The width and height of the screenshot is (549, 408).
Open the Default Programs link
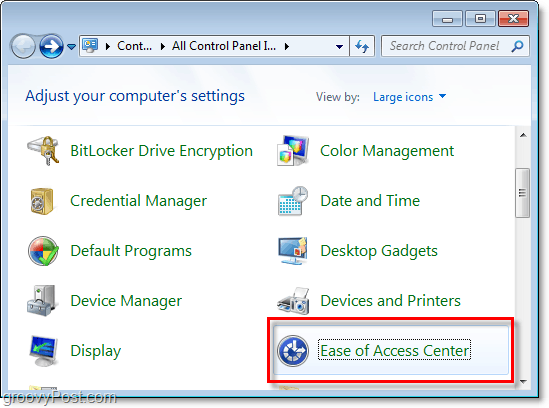[x=131, y=251]
